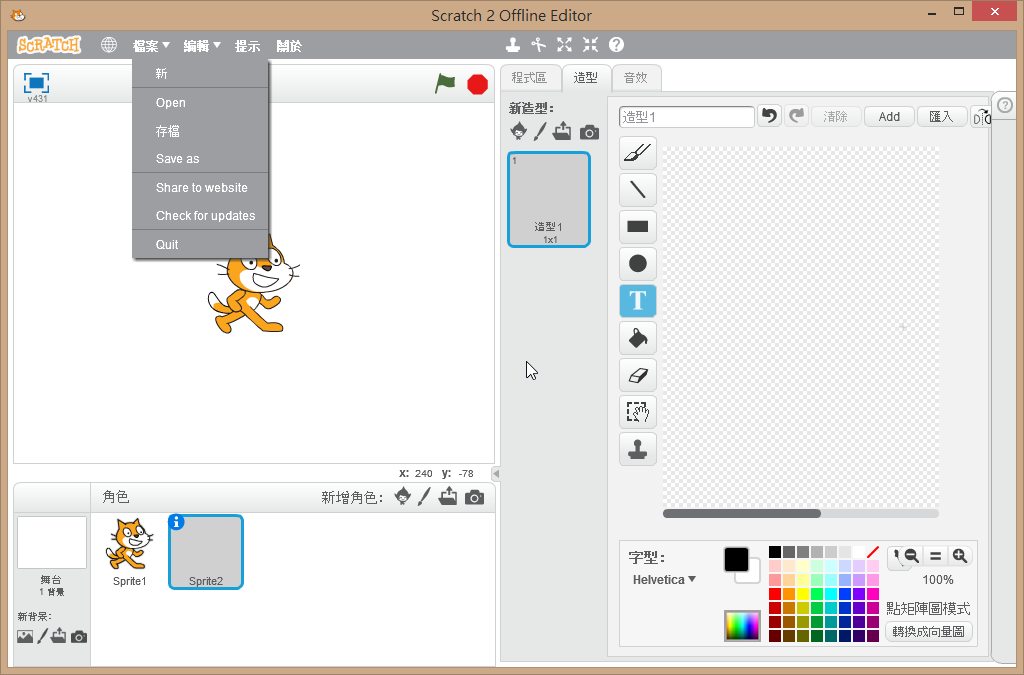Select the Eraser tool

coord(637,375)
